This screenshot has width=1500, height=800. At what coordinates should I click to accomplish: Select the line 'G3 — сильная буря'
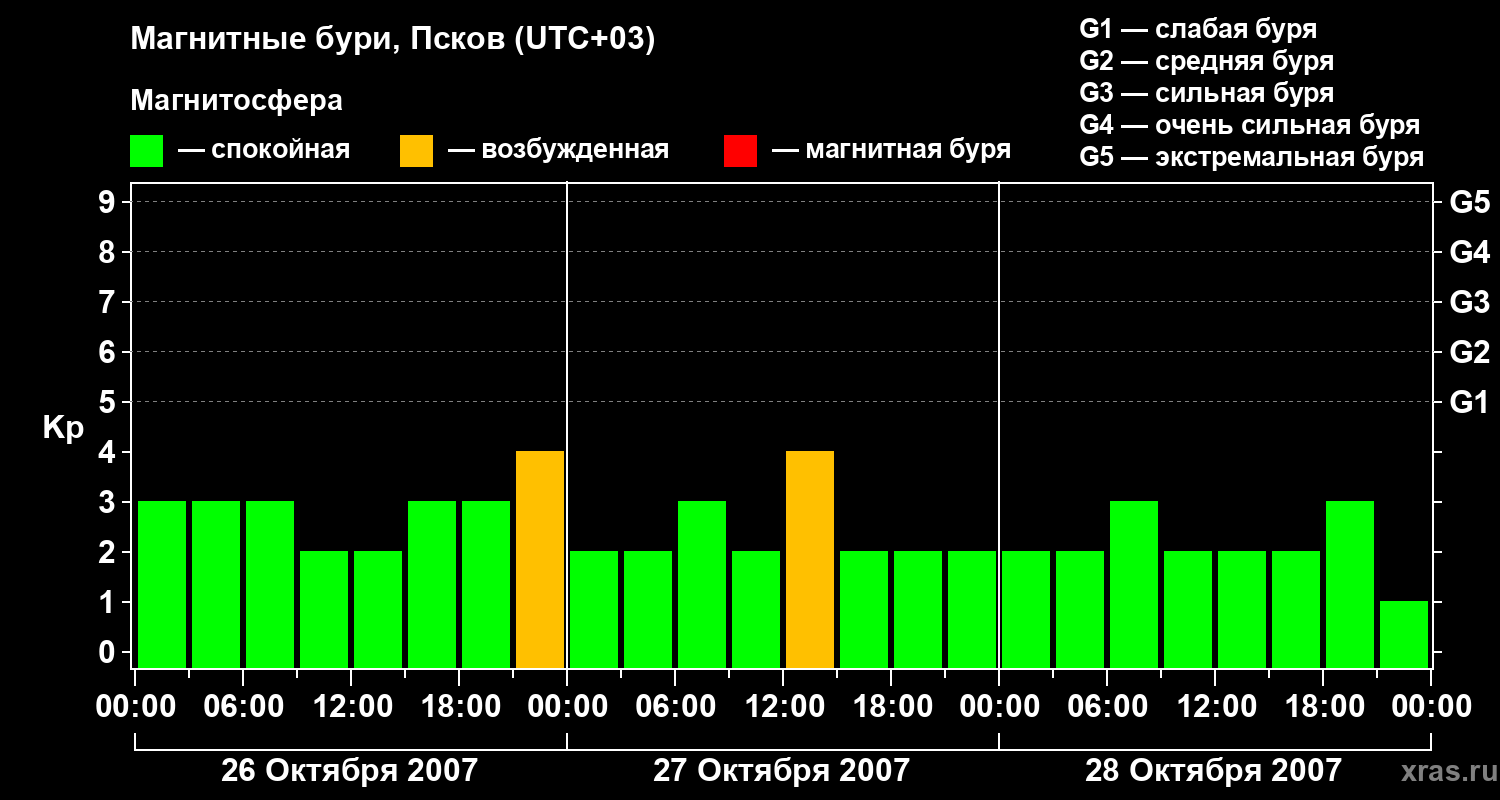click(x=1206, y=93)
